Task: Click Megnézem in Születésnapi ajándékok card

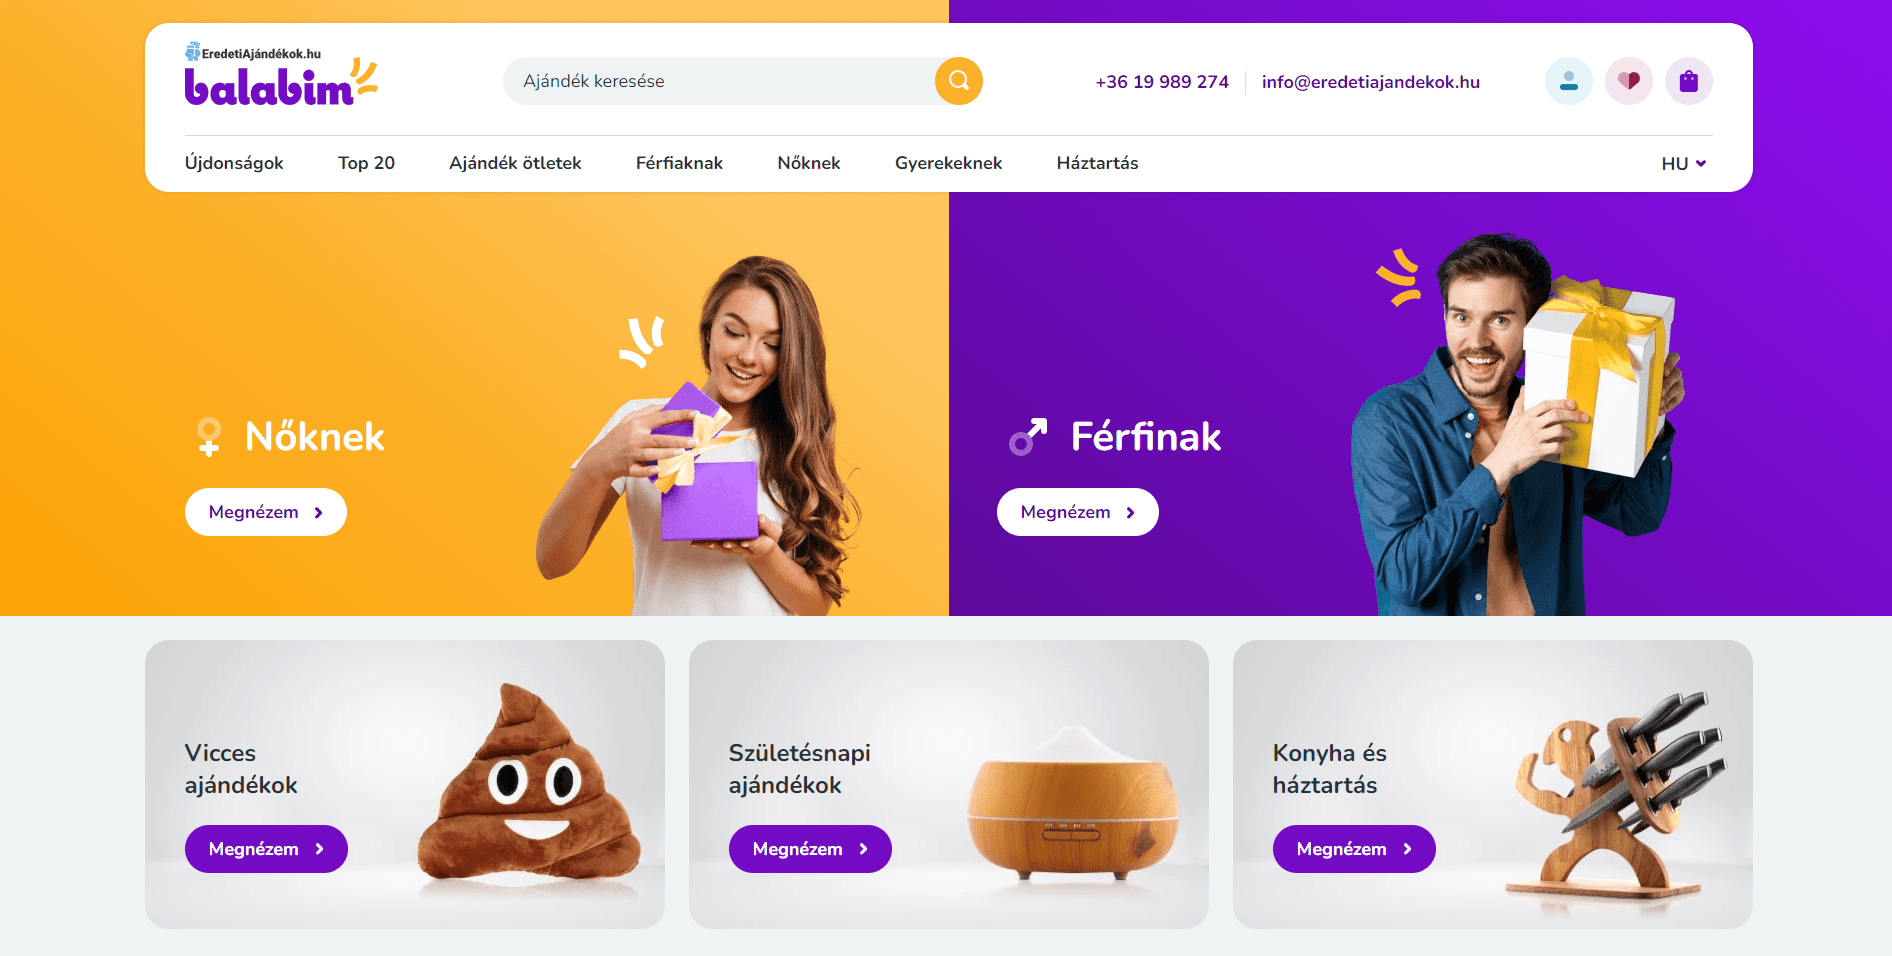Action: [x=810, y=849]
